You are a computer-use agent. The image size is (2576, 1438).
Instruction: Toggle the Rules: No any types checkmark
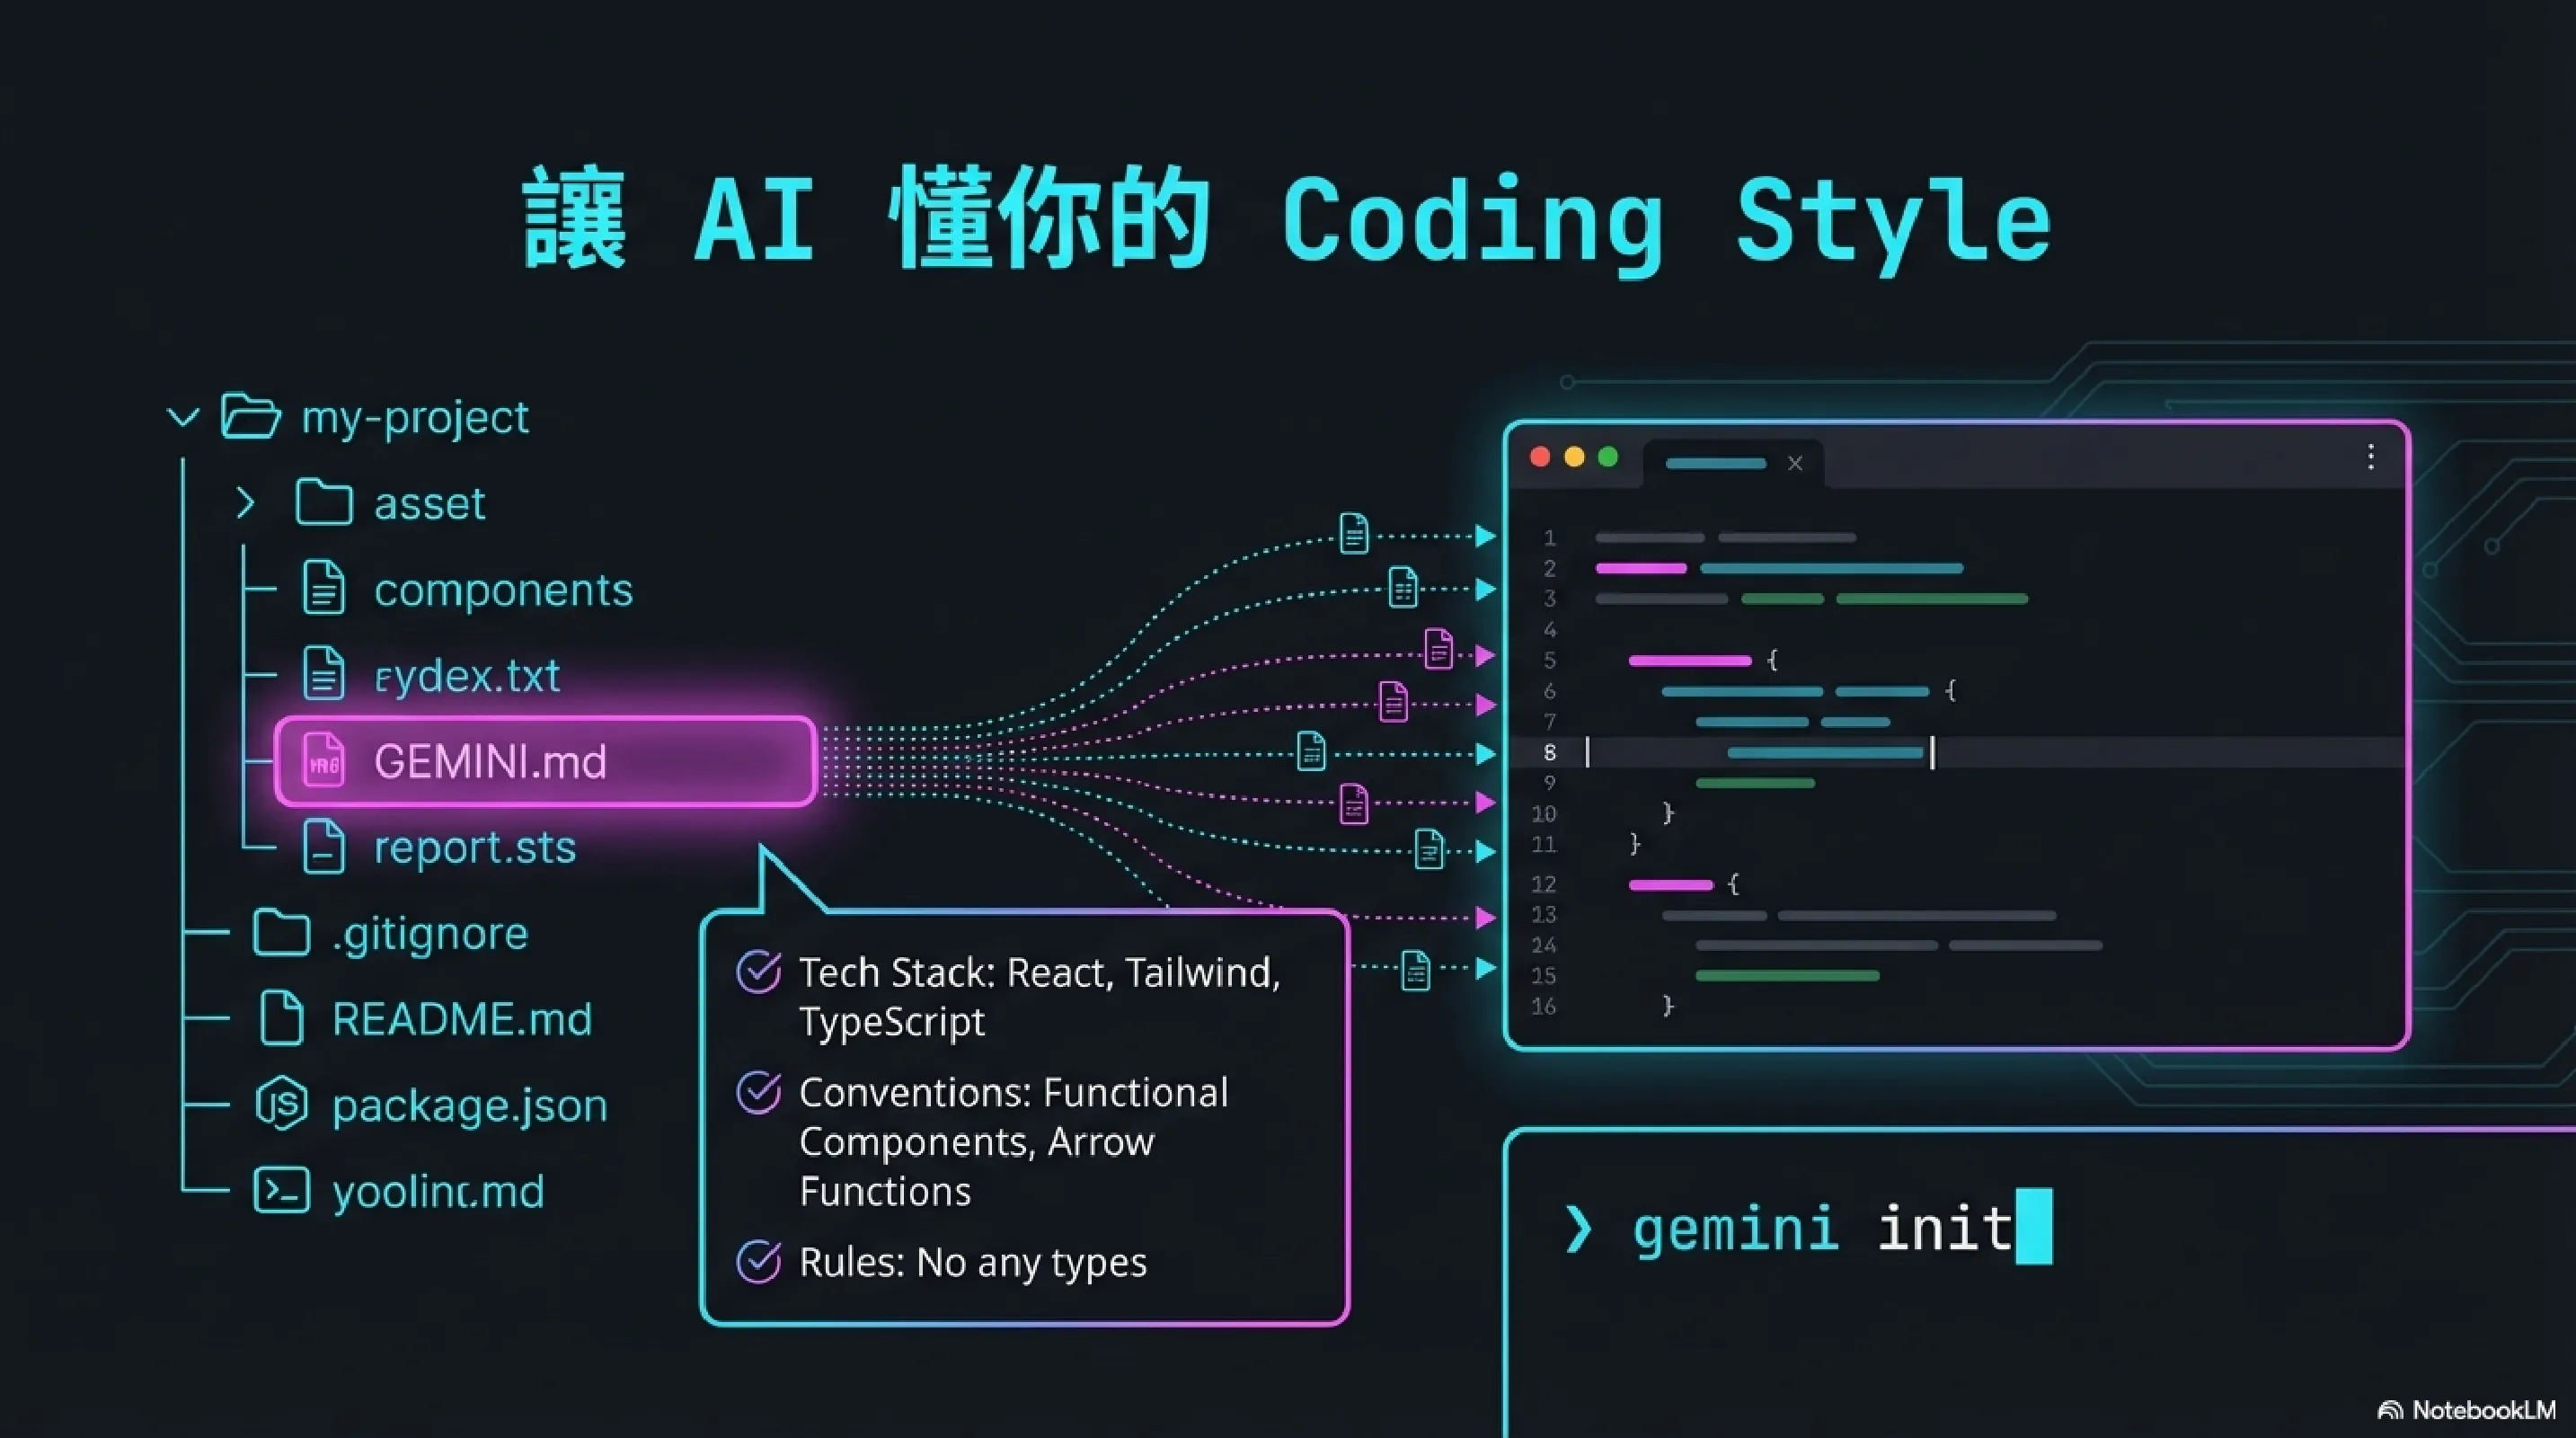click(x=759, y=1261)
